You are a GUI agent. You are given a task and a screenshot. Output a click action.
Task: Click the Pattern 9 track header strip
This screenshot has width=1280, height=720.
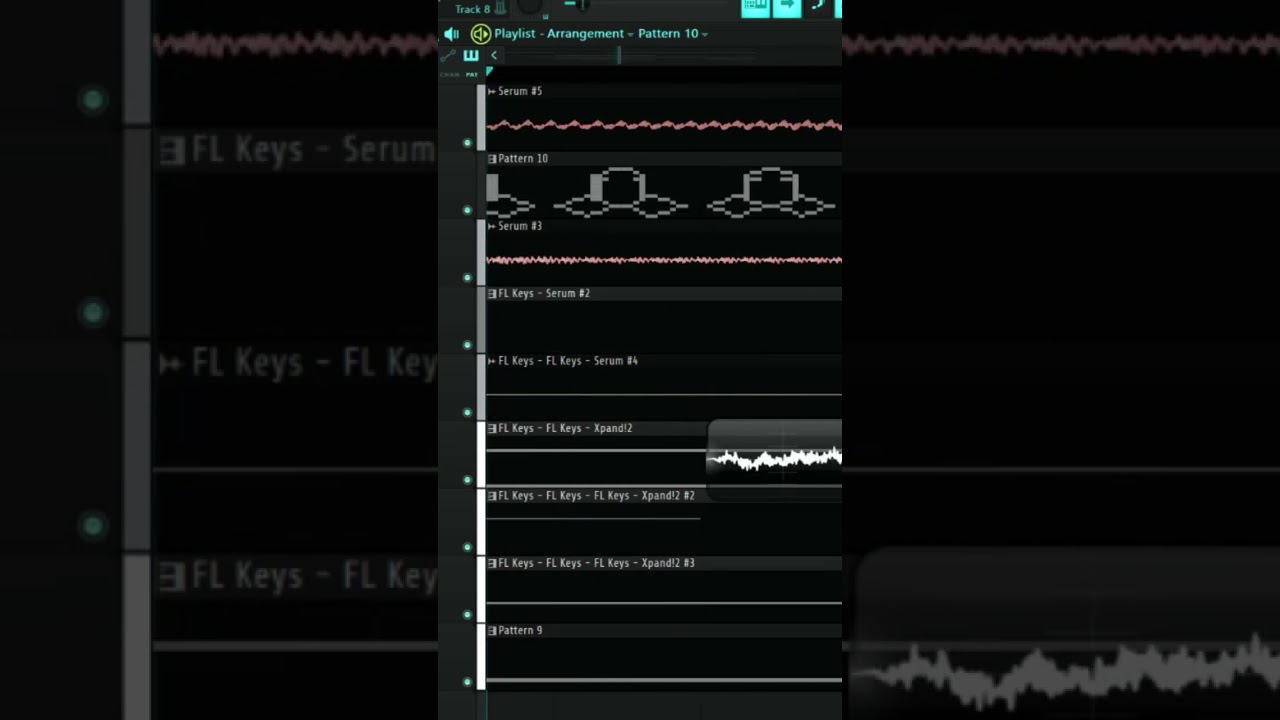coord(481,657)
